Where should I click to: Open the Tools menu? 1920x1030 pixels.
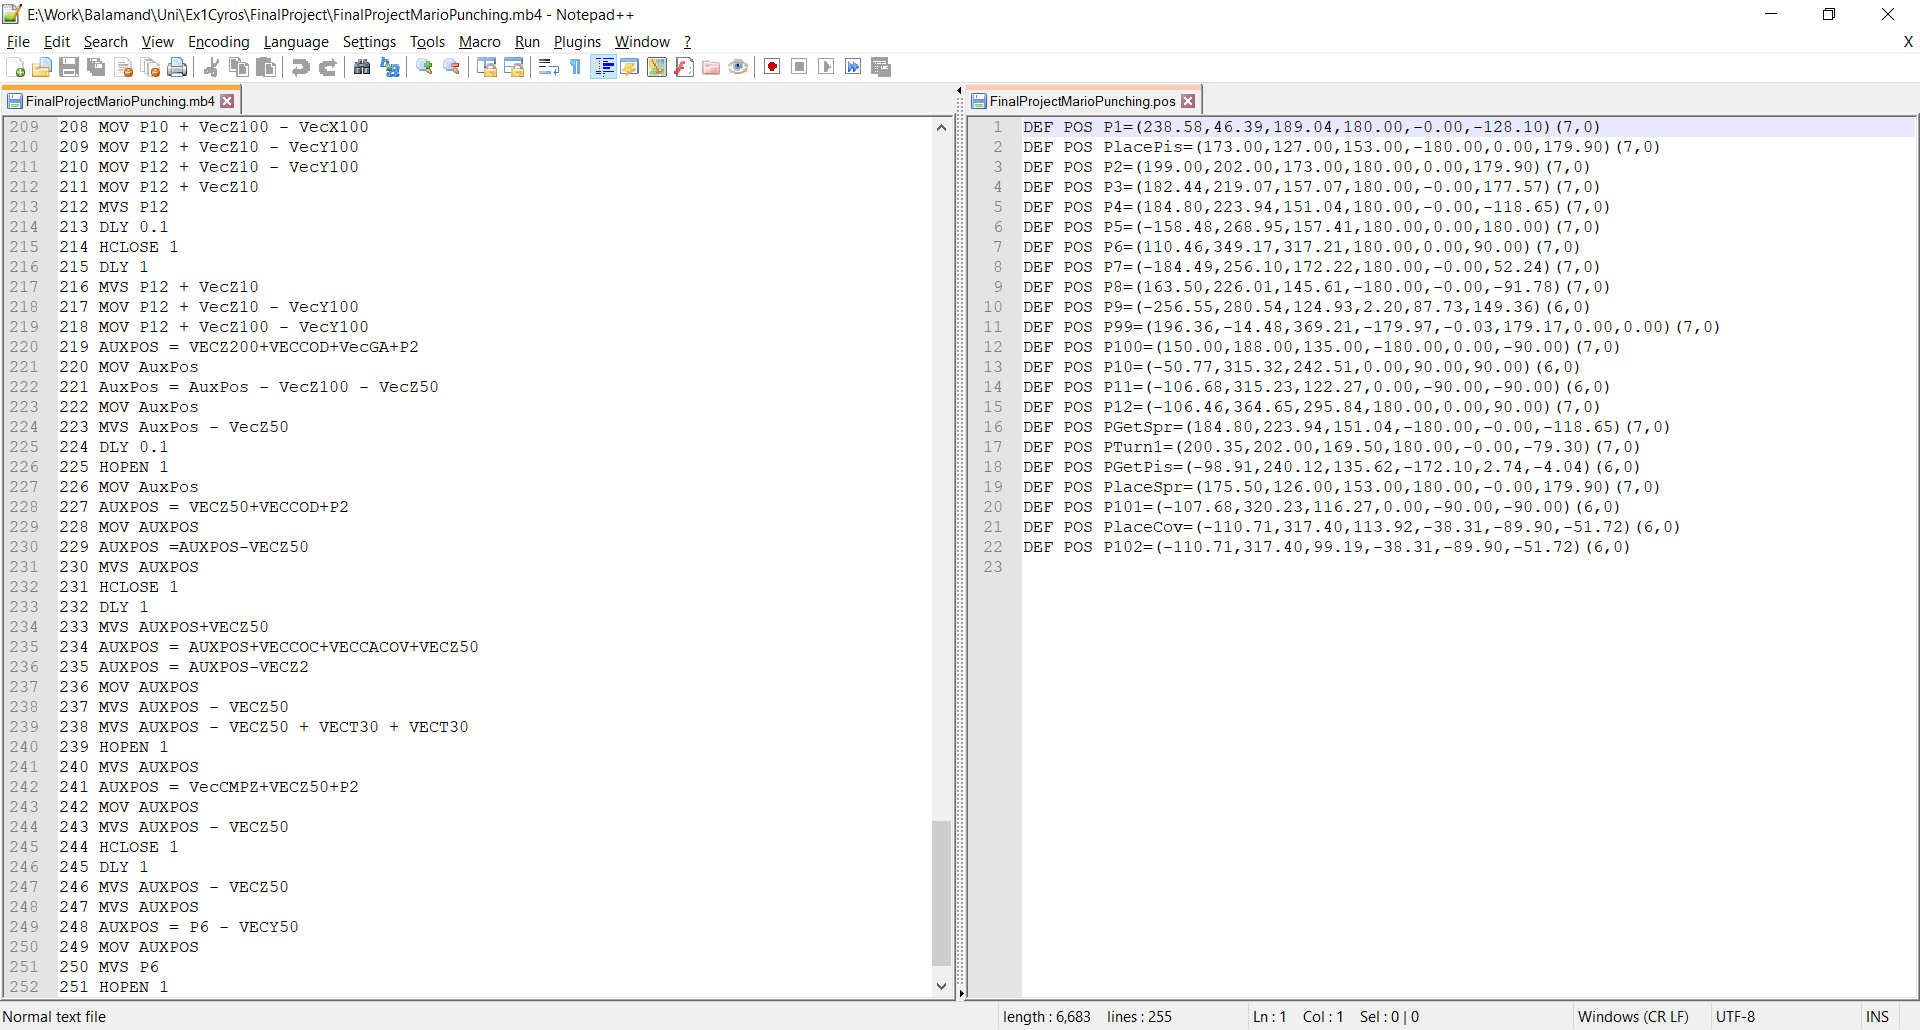click(427, 42)
